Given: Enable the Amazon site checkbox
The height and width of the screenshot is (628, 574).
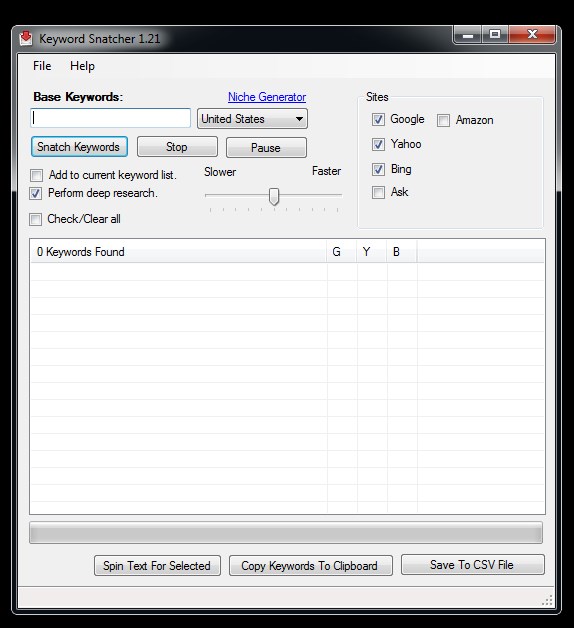Looking at the screenshot, I should point(443,120).
